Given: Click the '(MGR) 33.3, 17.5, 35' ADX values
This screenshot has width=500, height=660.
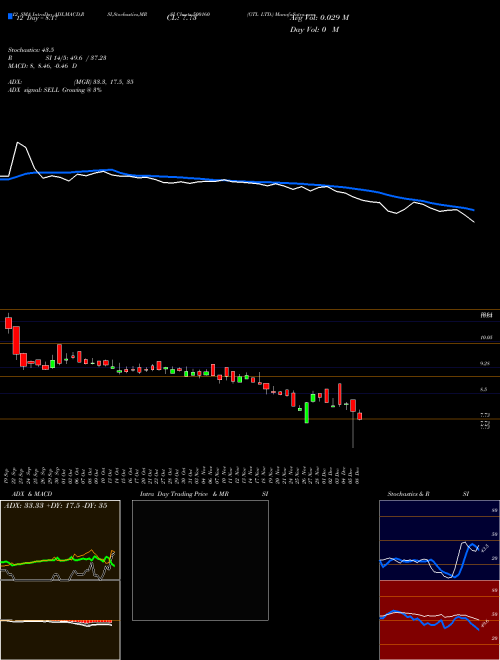Looking at the screenshot, I should tap(104, 82).
